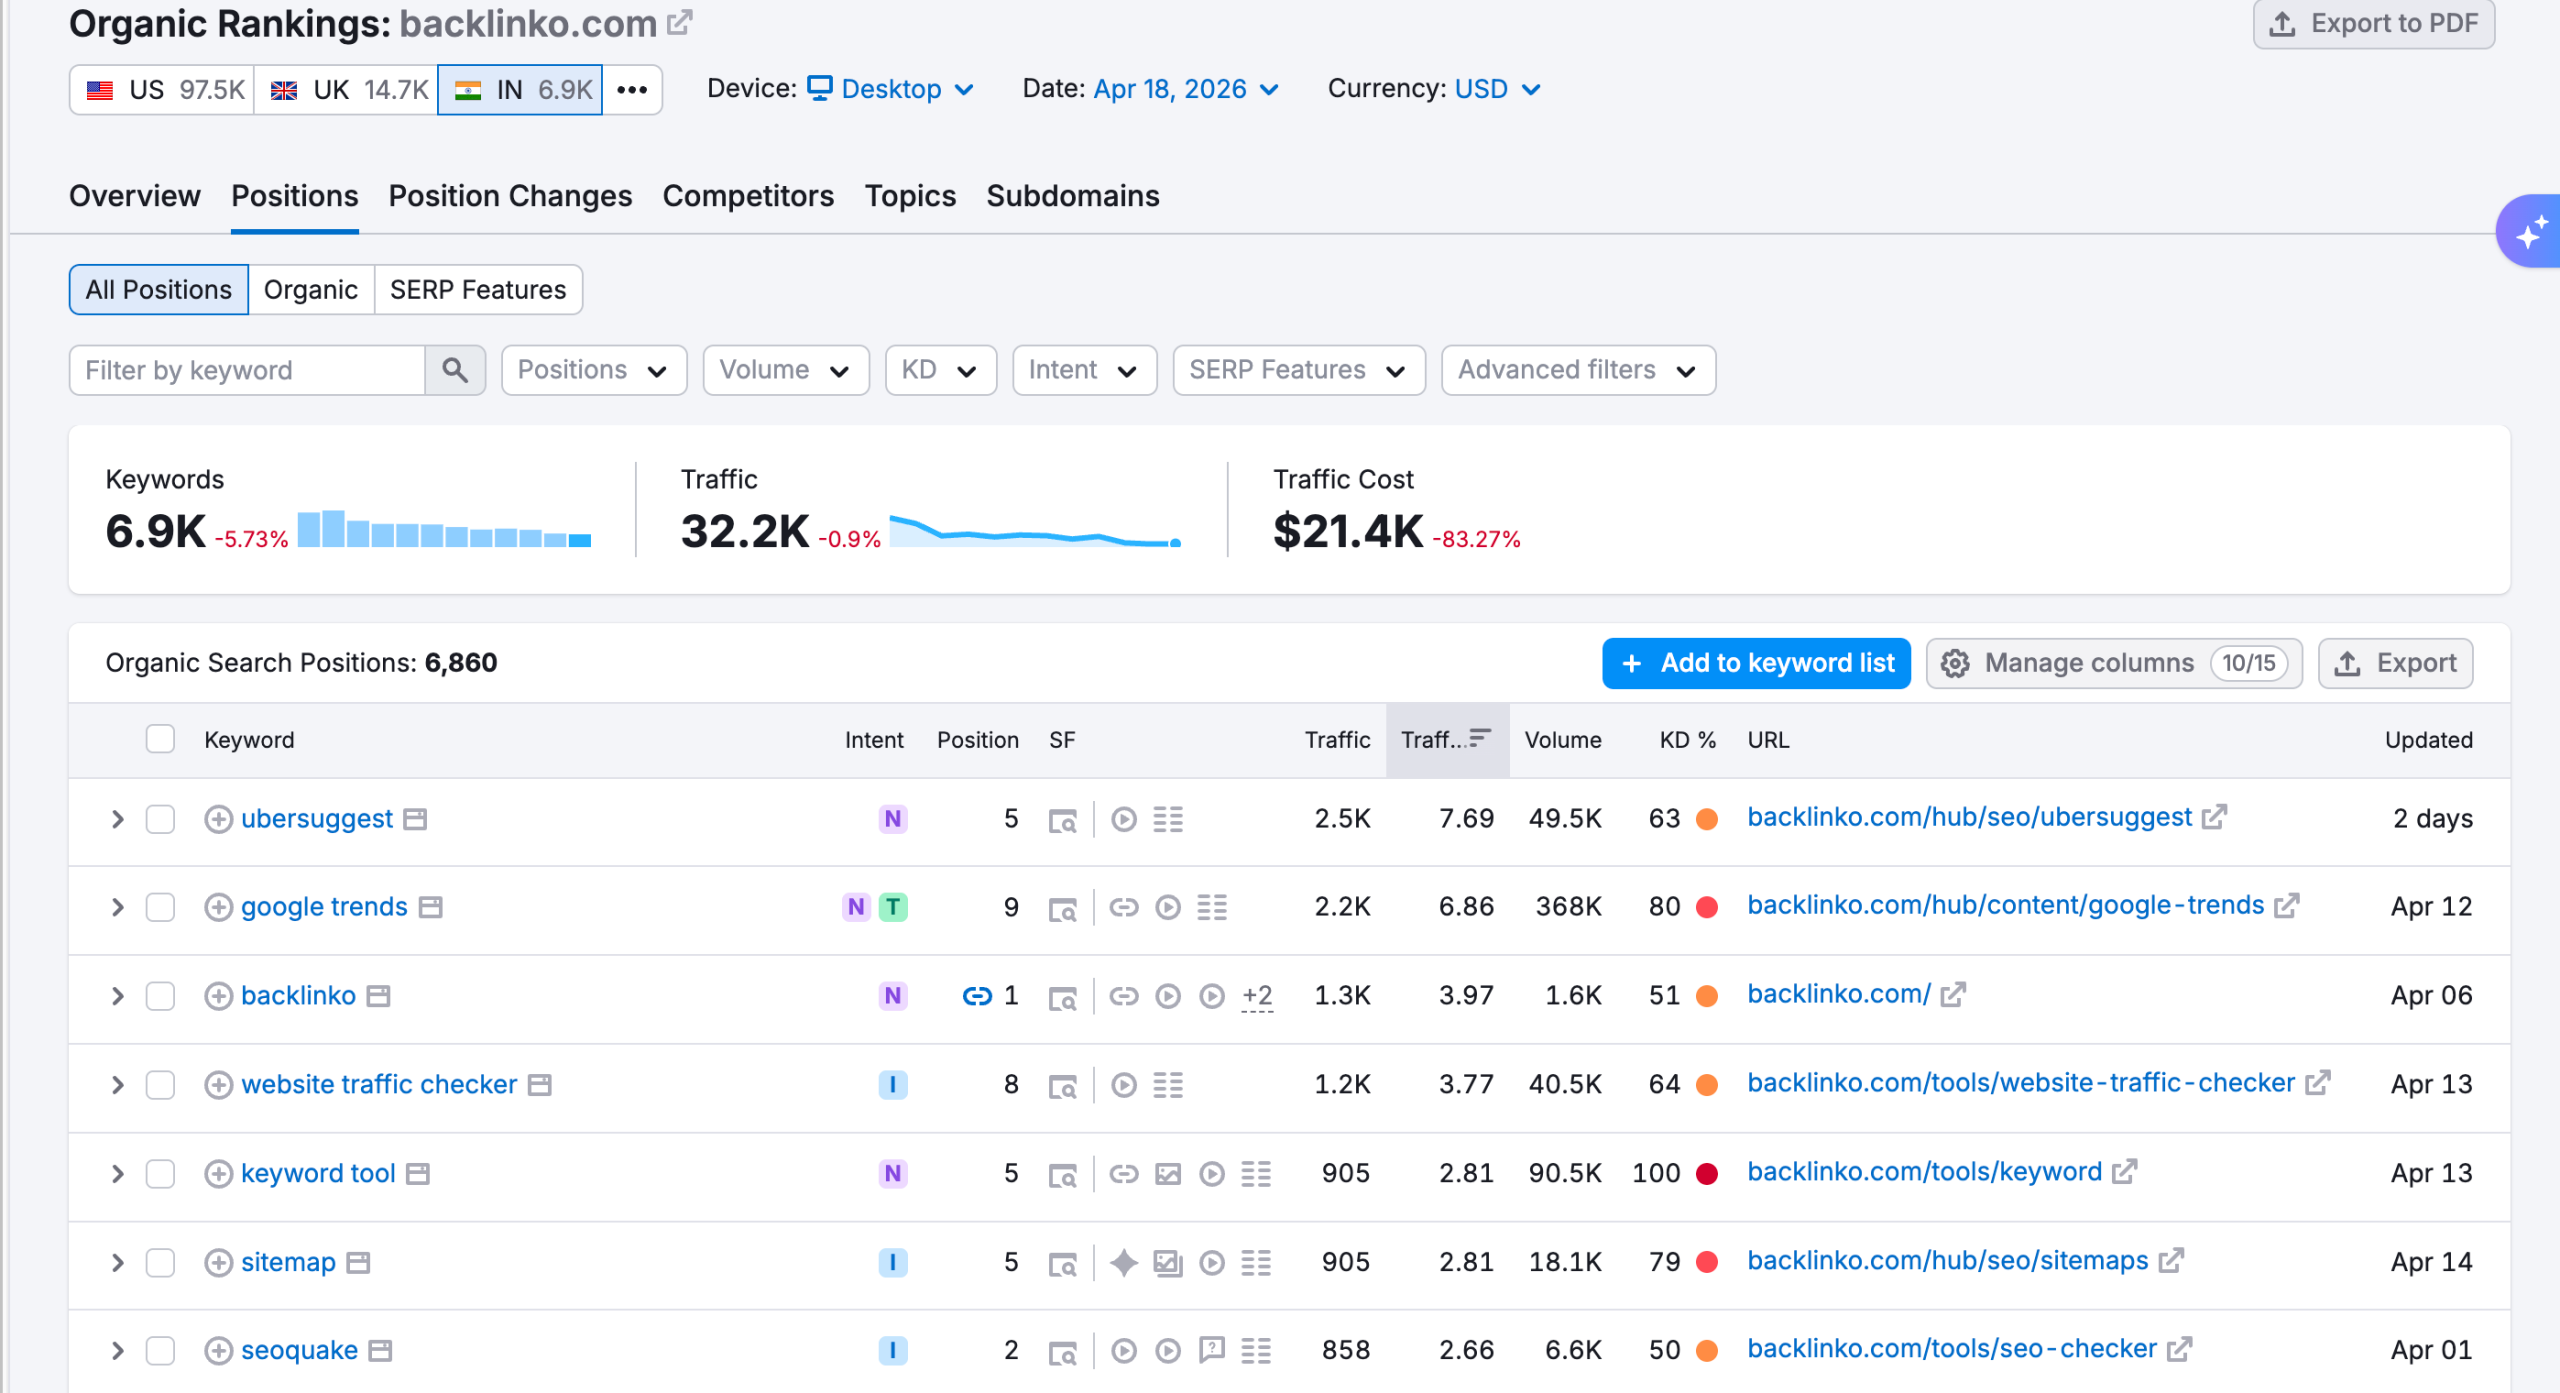This screenshot has height=1393, width=2560.
Task: Open ubersuggest URL external link icon
Action: 2215,817
